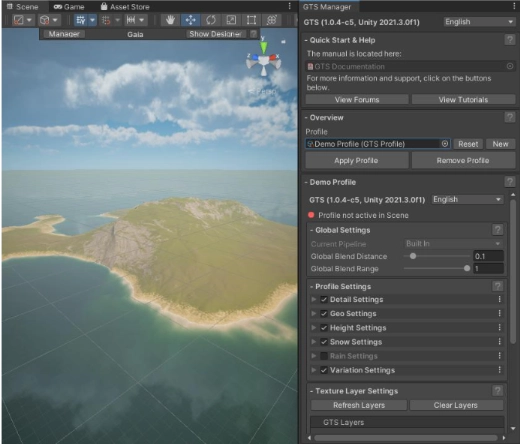Uncheck the Geo Settings checkbox

coord(324,313)
